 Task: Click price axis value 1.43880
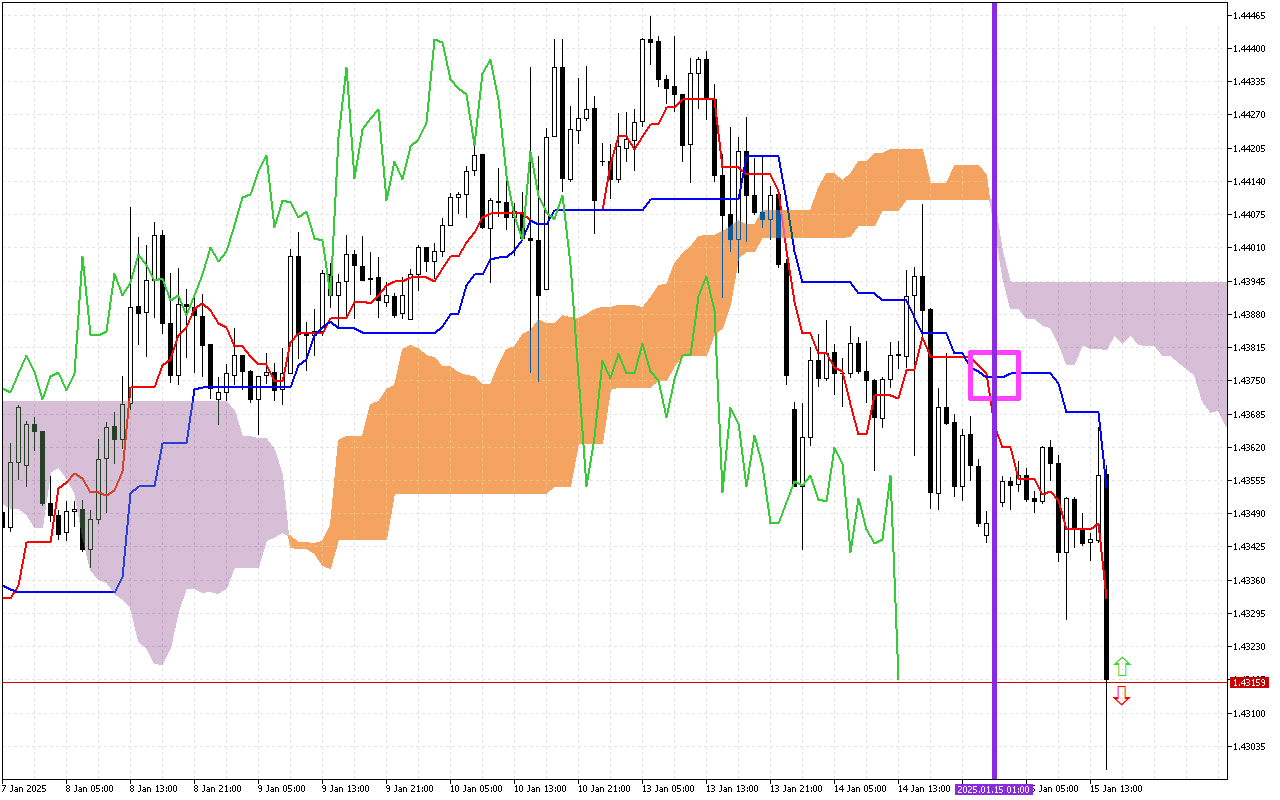pos(1248,315)
